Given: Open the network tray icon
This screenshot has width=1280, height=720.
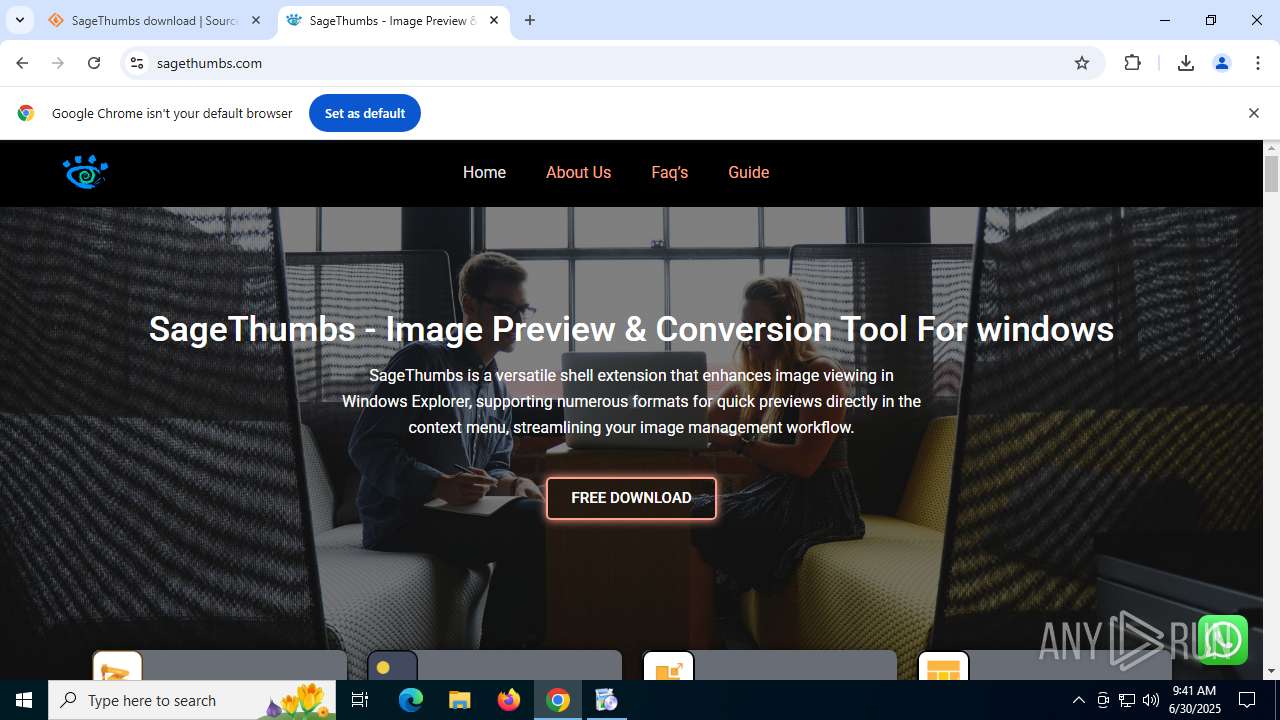Looking at the screenshot, I should coord(1127,700).
